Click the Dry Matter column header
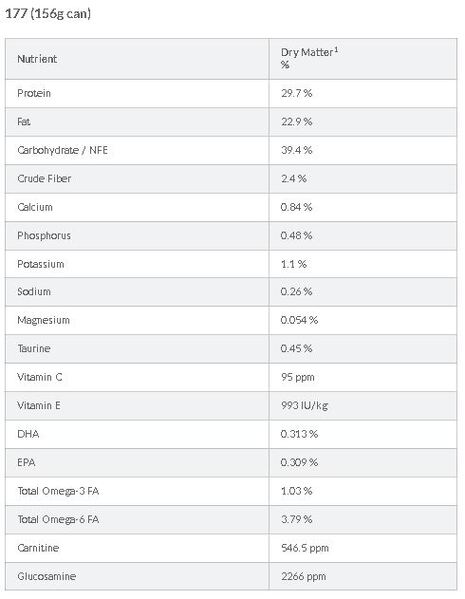The width and height of the screenshot is (465, 599). click(309, 58)
